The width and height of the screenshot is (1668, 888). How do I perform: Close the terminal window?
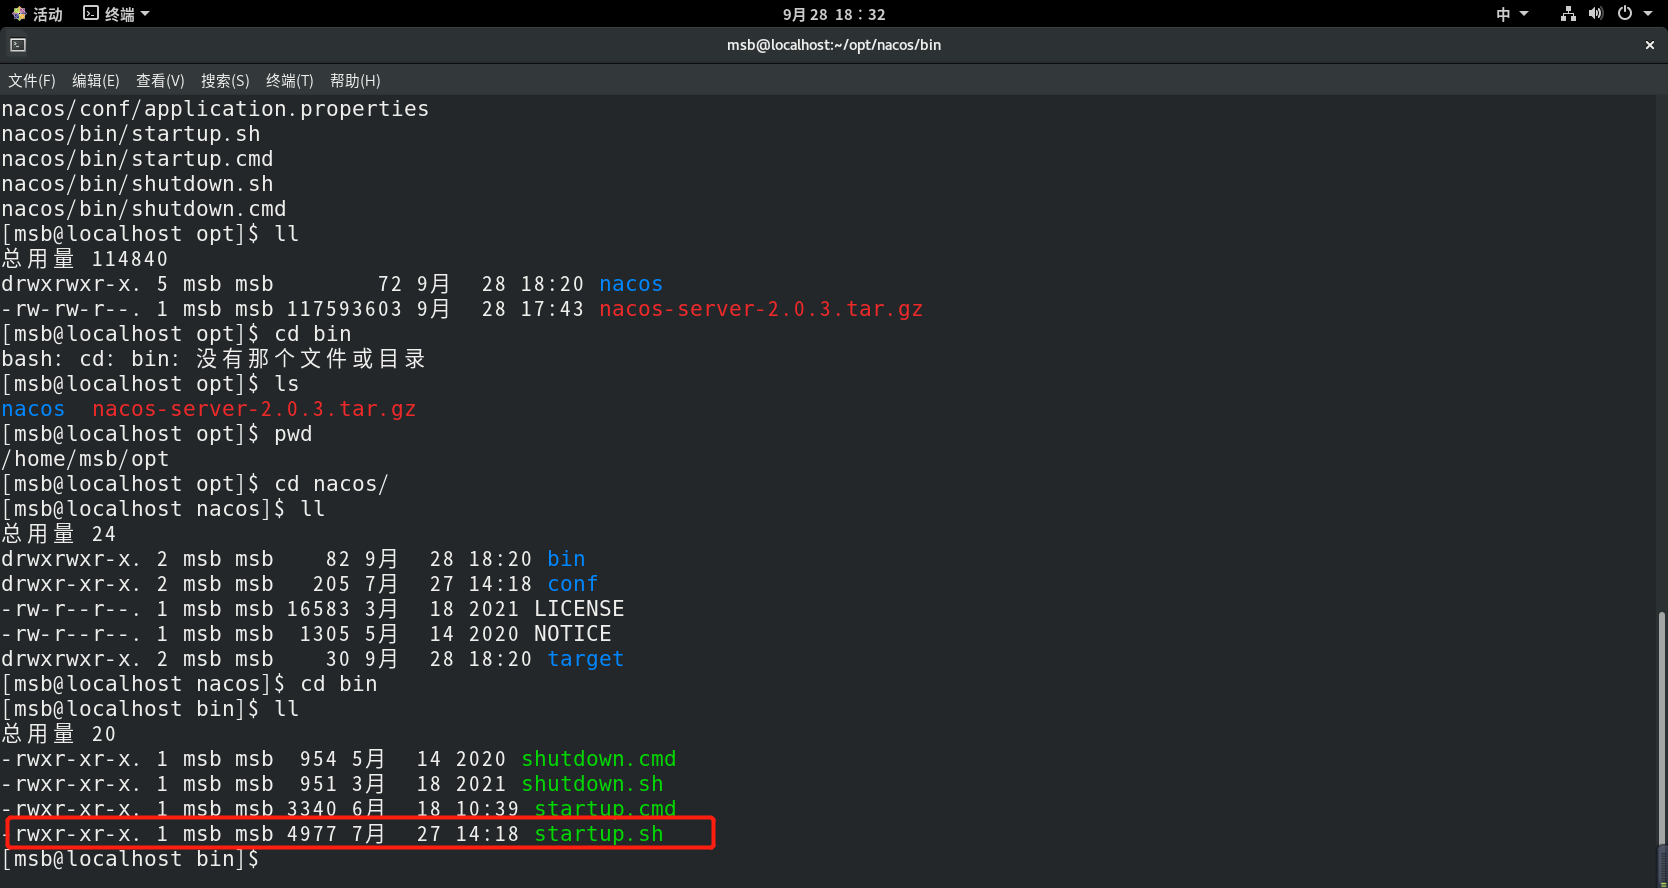[1650, 45]
